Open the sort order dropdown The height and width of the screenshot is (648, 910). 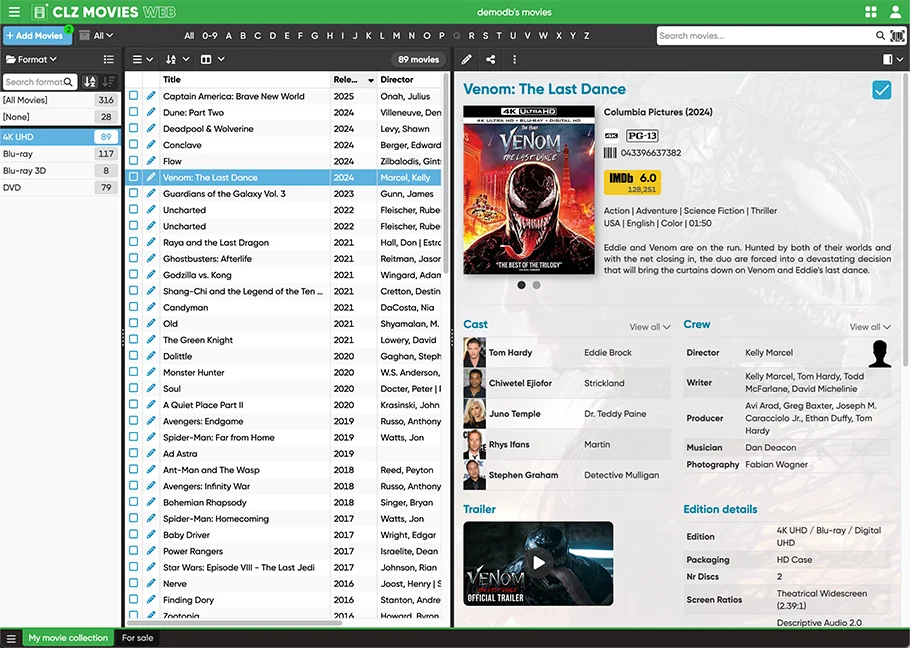point(178,59)
